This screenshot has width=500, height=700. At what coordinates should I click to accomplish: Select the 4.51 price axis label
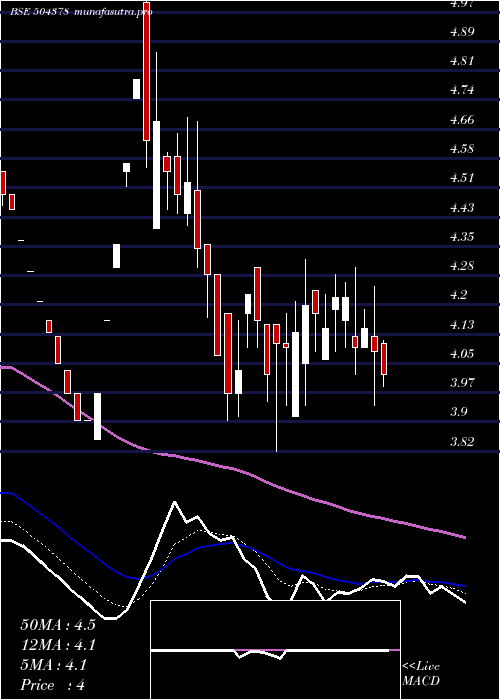(462, 178)
